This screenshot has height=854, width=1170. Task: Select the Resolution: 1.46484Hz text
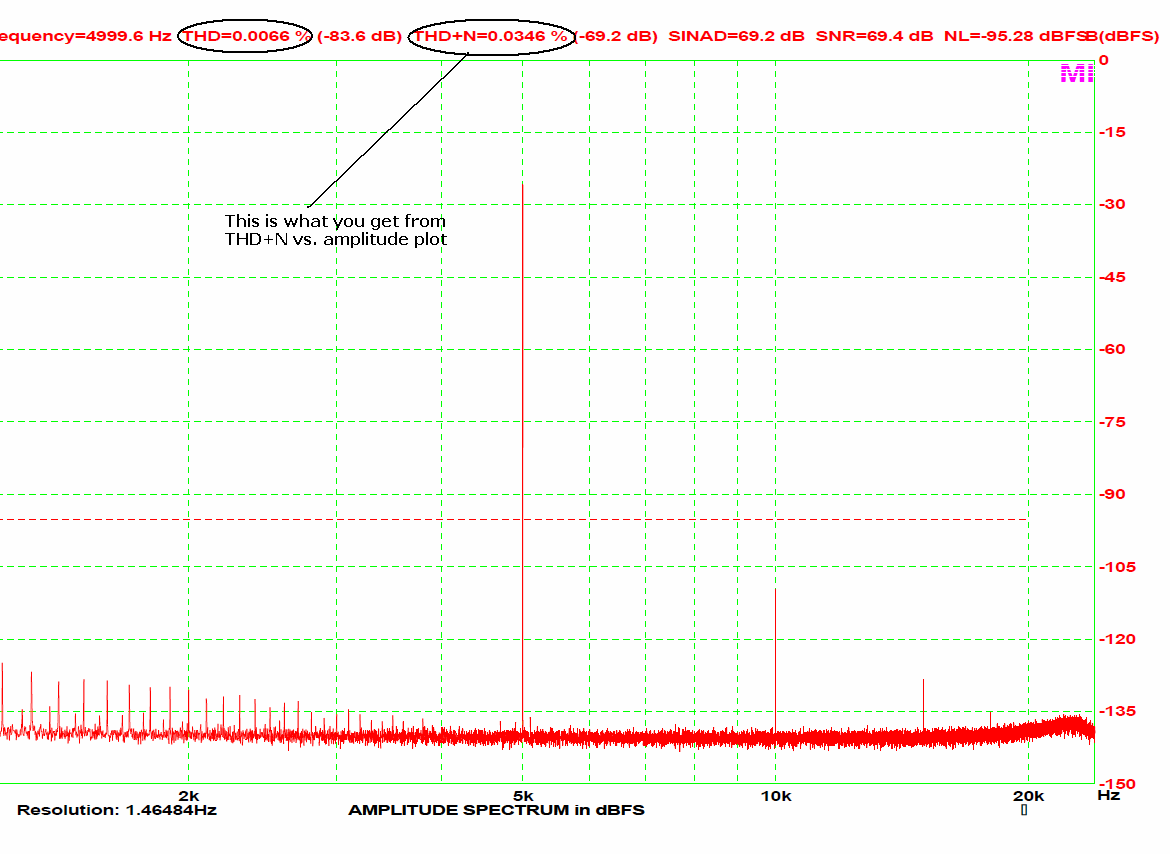pyautogui.click(x=117, y=811)
